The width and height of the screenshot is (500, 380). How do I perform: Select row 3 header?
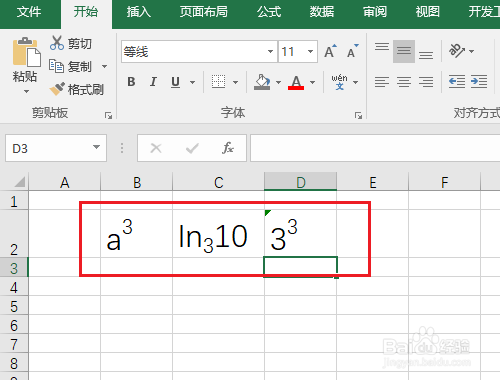pyautogui.click(x=14, y=268)
